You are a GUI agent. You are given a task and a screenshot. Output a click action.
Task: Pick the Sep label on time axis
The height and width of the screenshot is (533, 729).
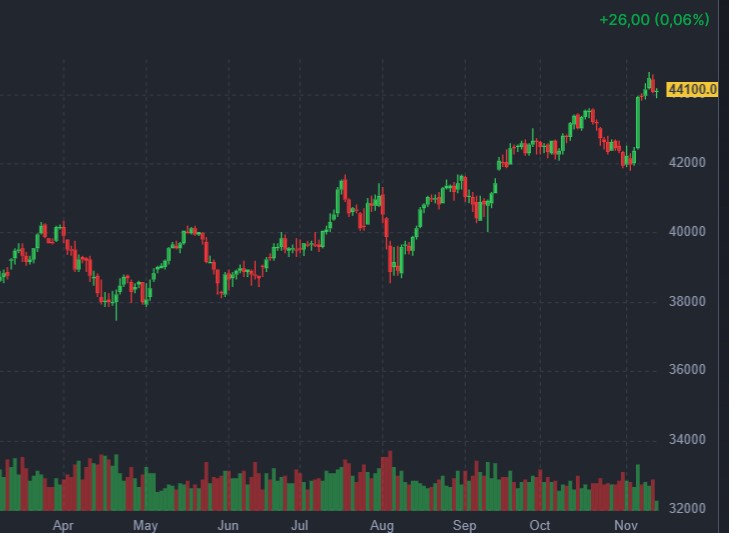pos(464,524)
